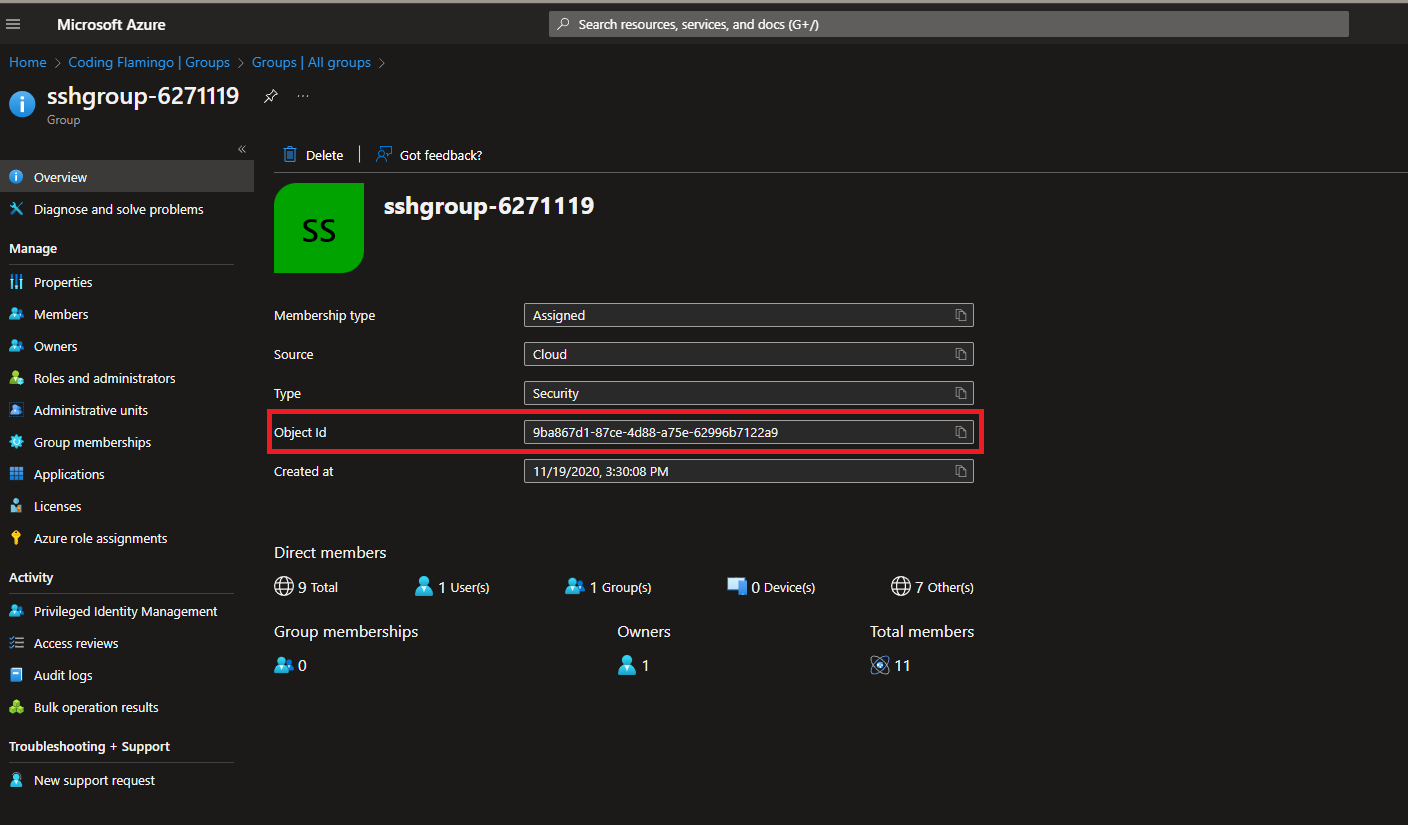Viewport: 1408px width, 825px height.
Task: Click 0 Device(s) count
Action: (x=771, y=587)
